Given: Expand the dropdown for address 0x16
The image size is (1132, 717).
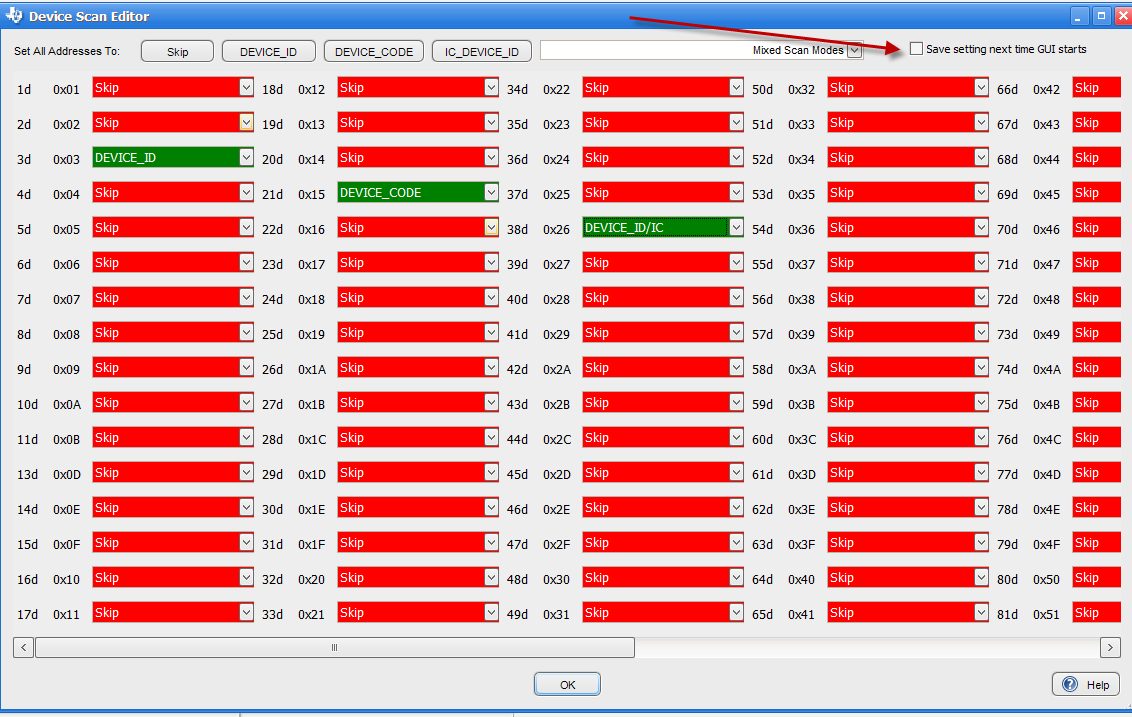Looking at the screenshot, I should click(x=491, y=227).
